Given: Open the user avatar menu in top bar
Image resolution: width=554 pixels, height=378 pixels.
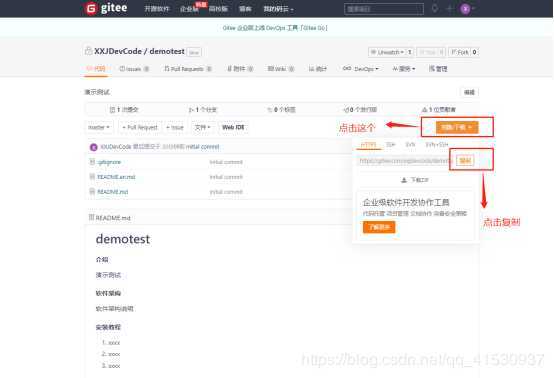Looking at the screenshot, I should pyautogui.click(x=466, y=9).
